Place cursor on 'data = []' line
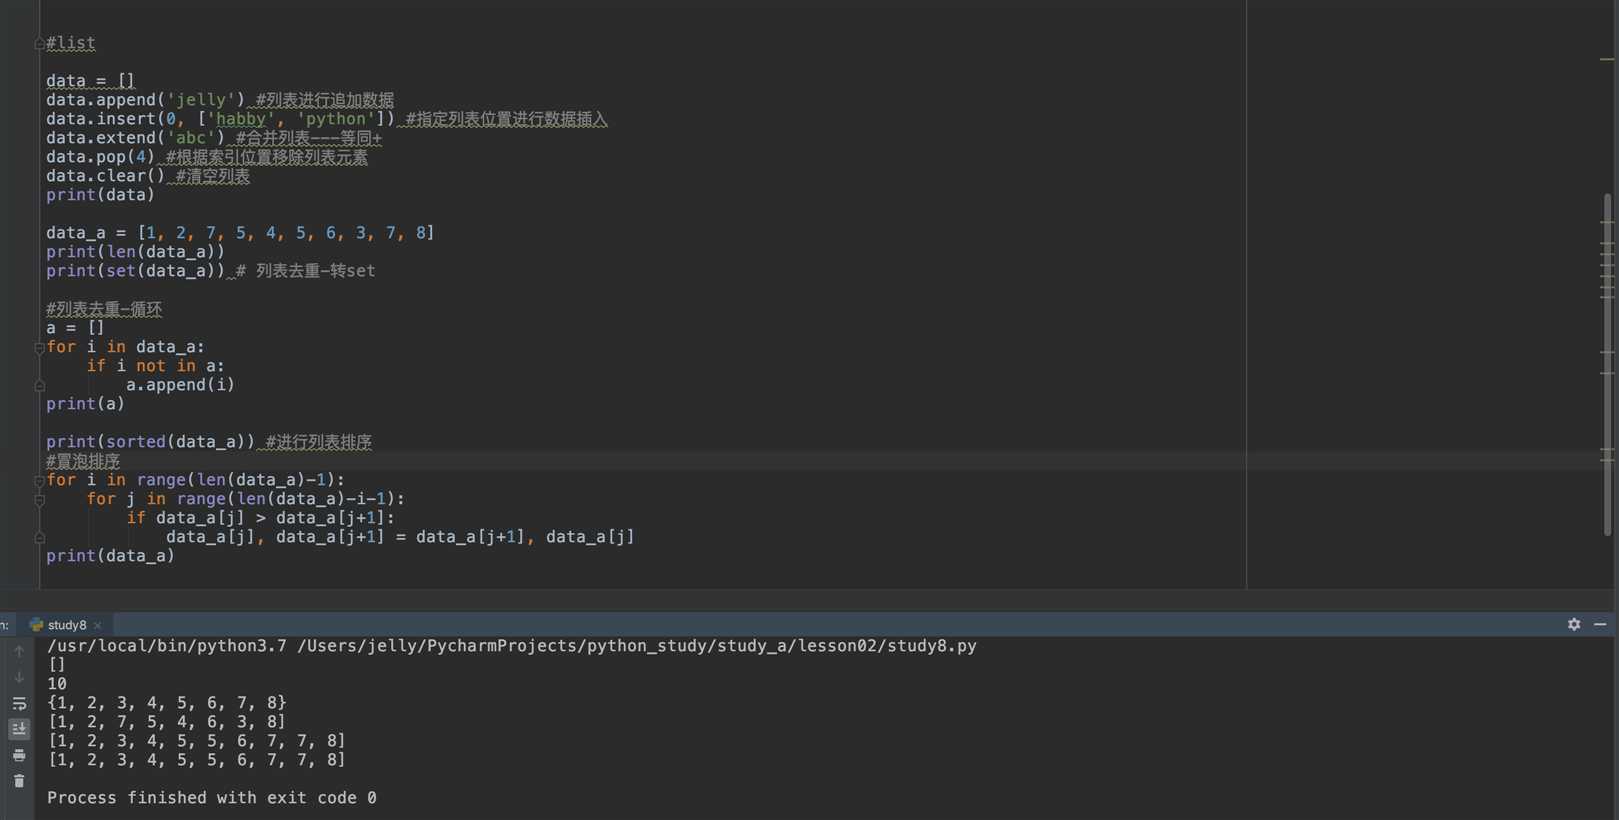1619x820 pixels. [x=90, y=81]
